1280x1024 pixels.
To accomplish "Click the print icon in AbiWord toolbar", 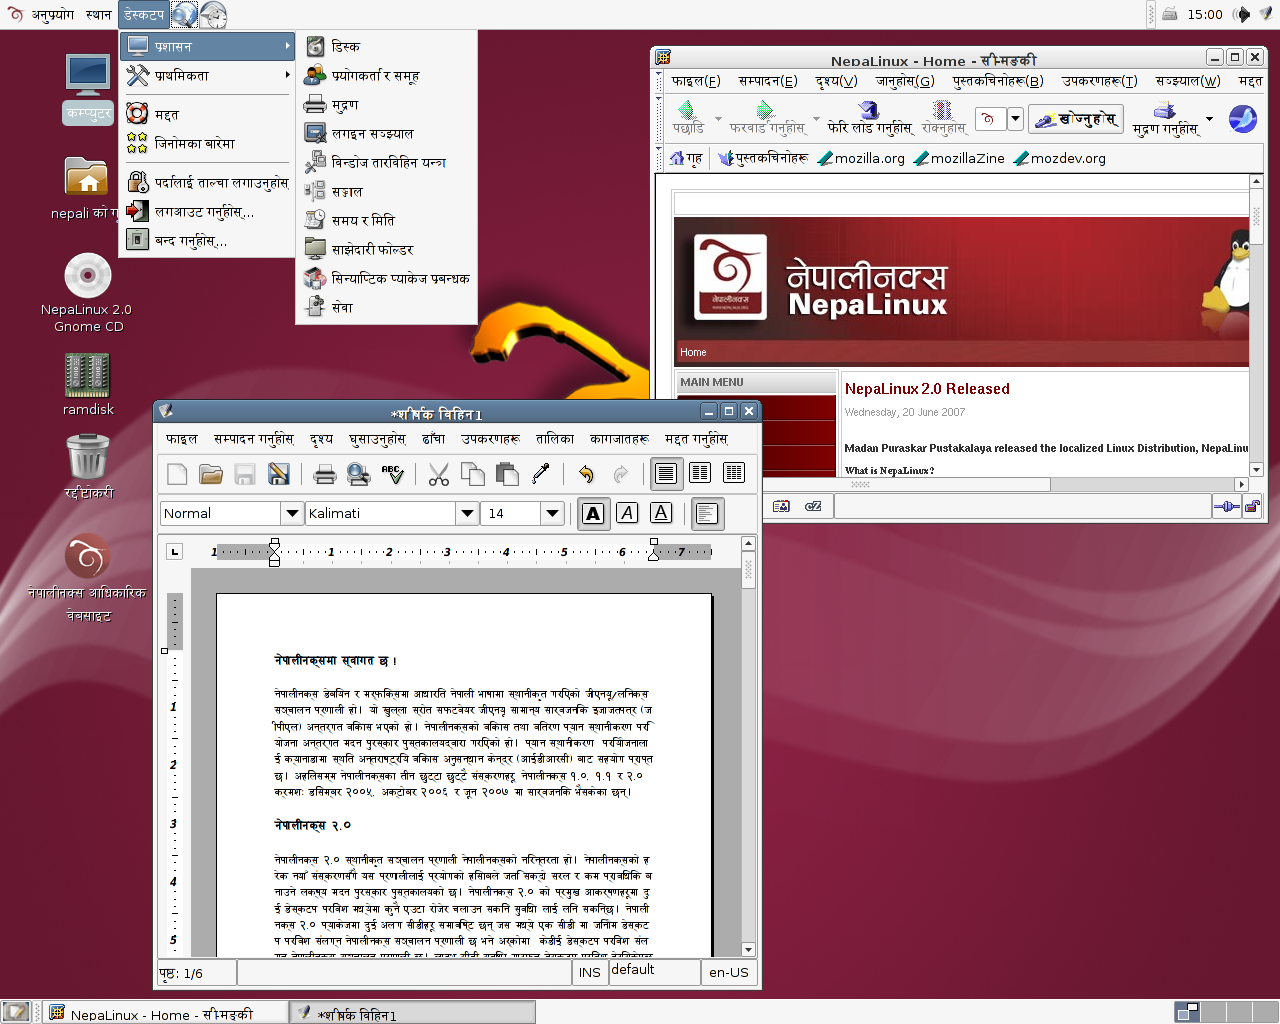I will pos(325,474).
